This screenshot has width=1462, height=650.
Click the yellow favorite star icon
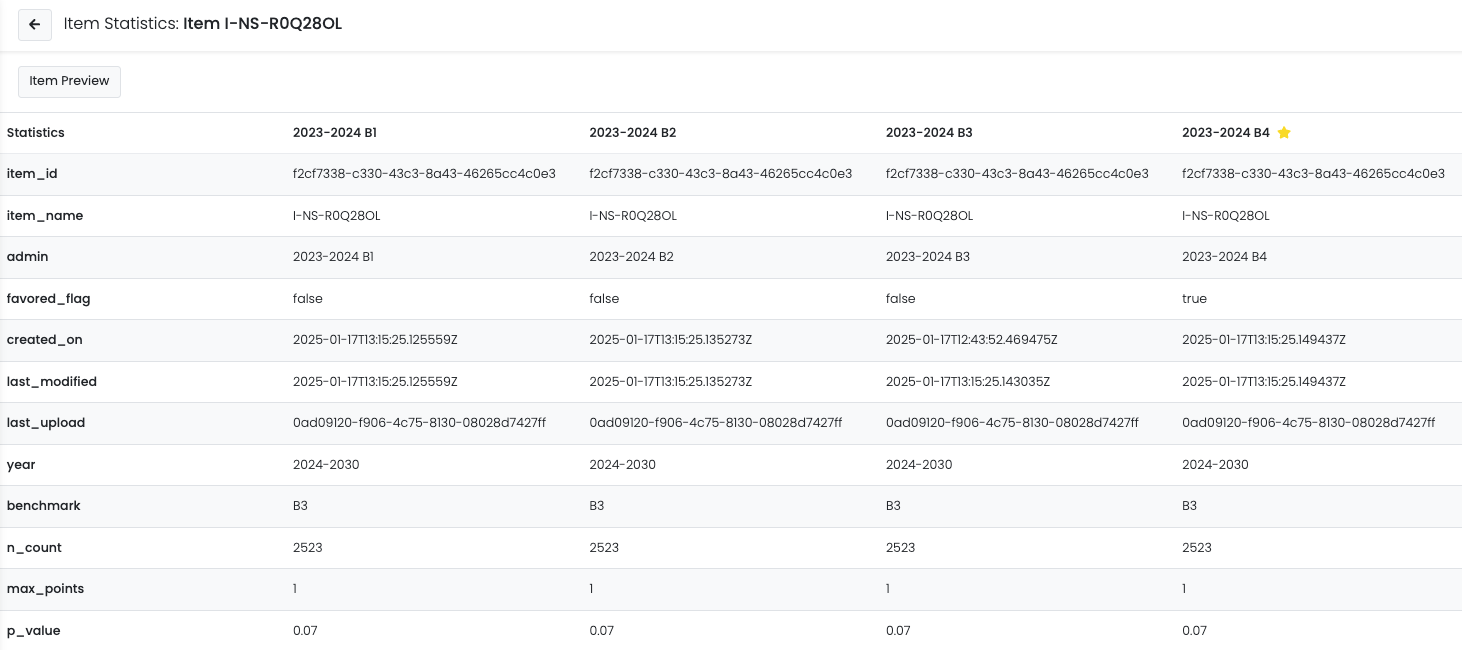(1284, 133)
